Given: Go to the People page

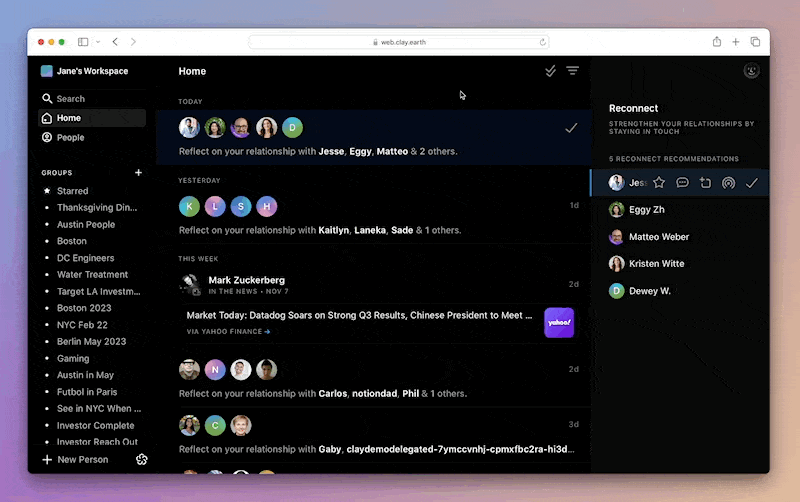Looking at the screenshot, I should click(70, 137).
